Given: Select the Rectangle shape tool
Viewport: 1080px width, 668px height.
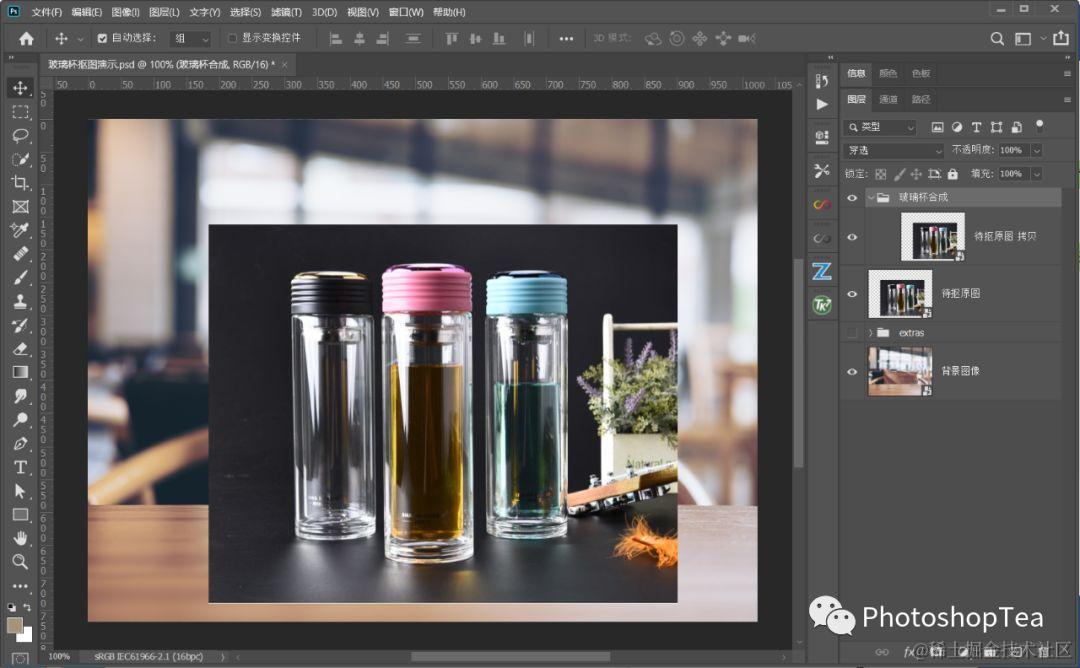Looking at the screenshot, I should [20, 514].
